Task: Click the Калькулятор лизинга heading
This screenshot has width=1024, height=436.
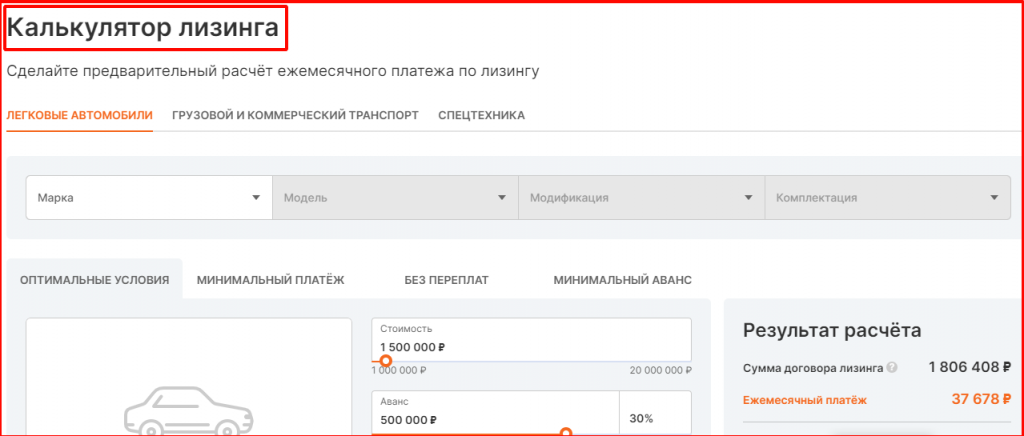Action: click(143, 29)
